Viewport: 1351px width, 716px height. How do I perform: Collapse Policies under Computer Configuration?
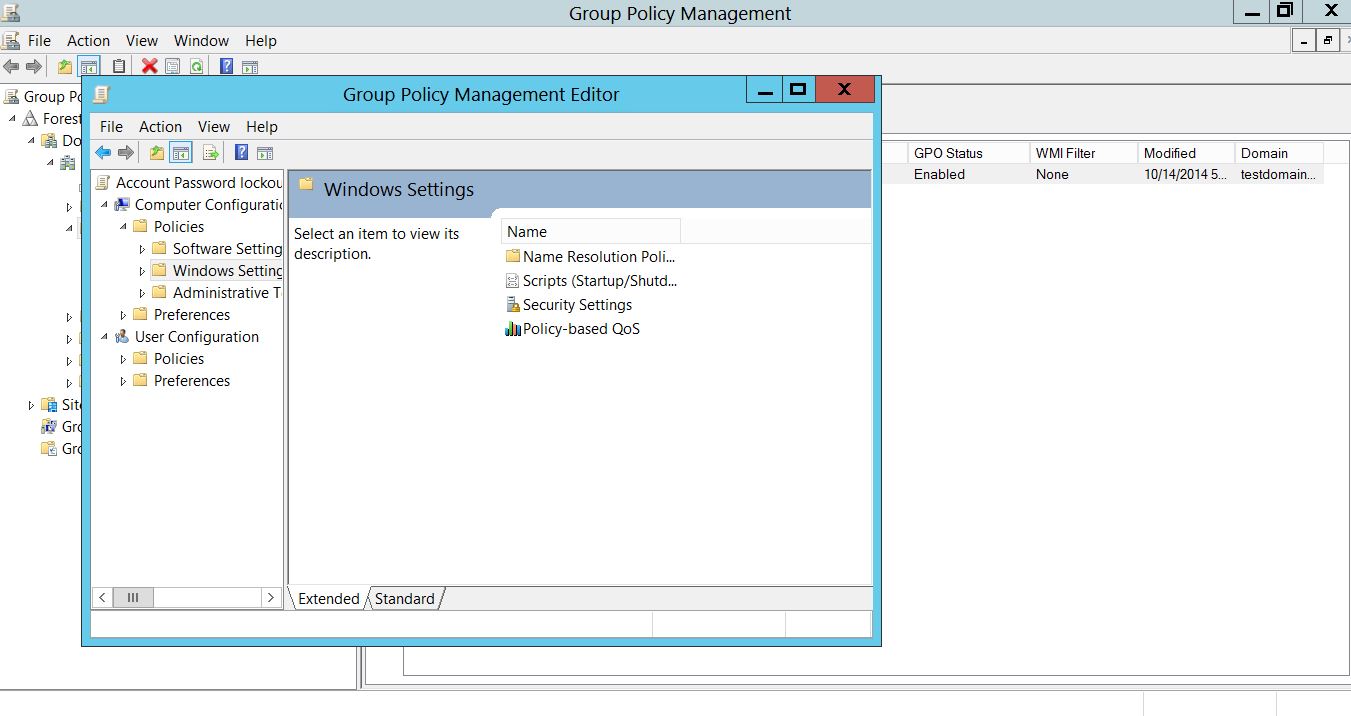coord(123,227)
